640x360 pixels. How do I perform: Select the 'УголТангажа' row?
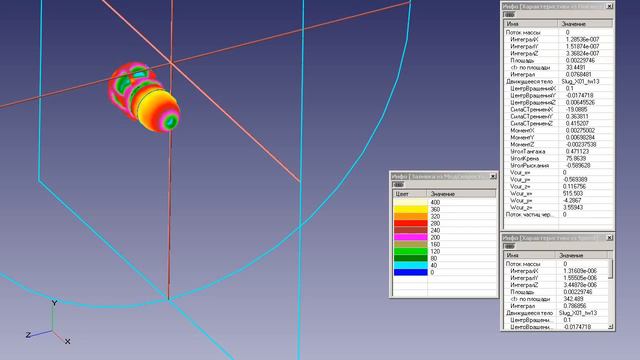pyautogui.click(x=558, y=151)
